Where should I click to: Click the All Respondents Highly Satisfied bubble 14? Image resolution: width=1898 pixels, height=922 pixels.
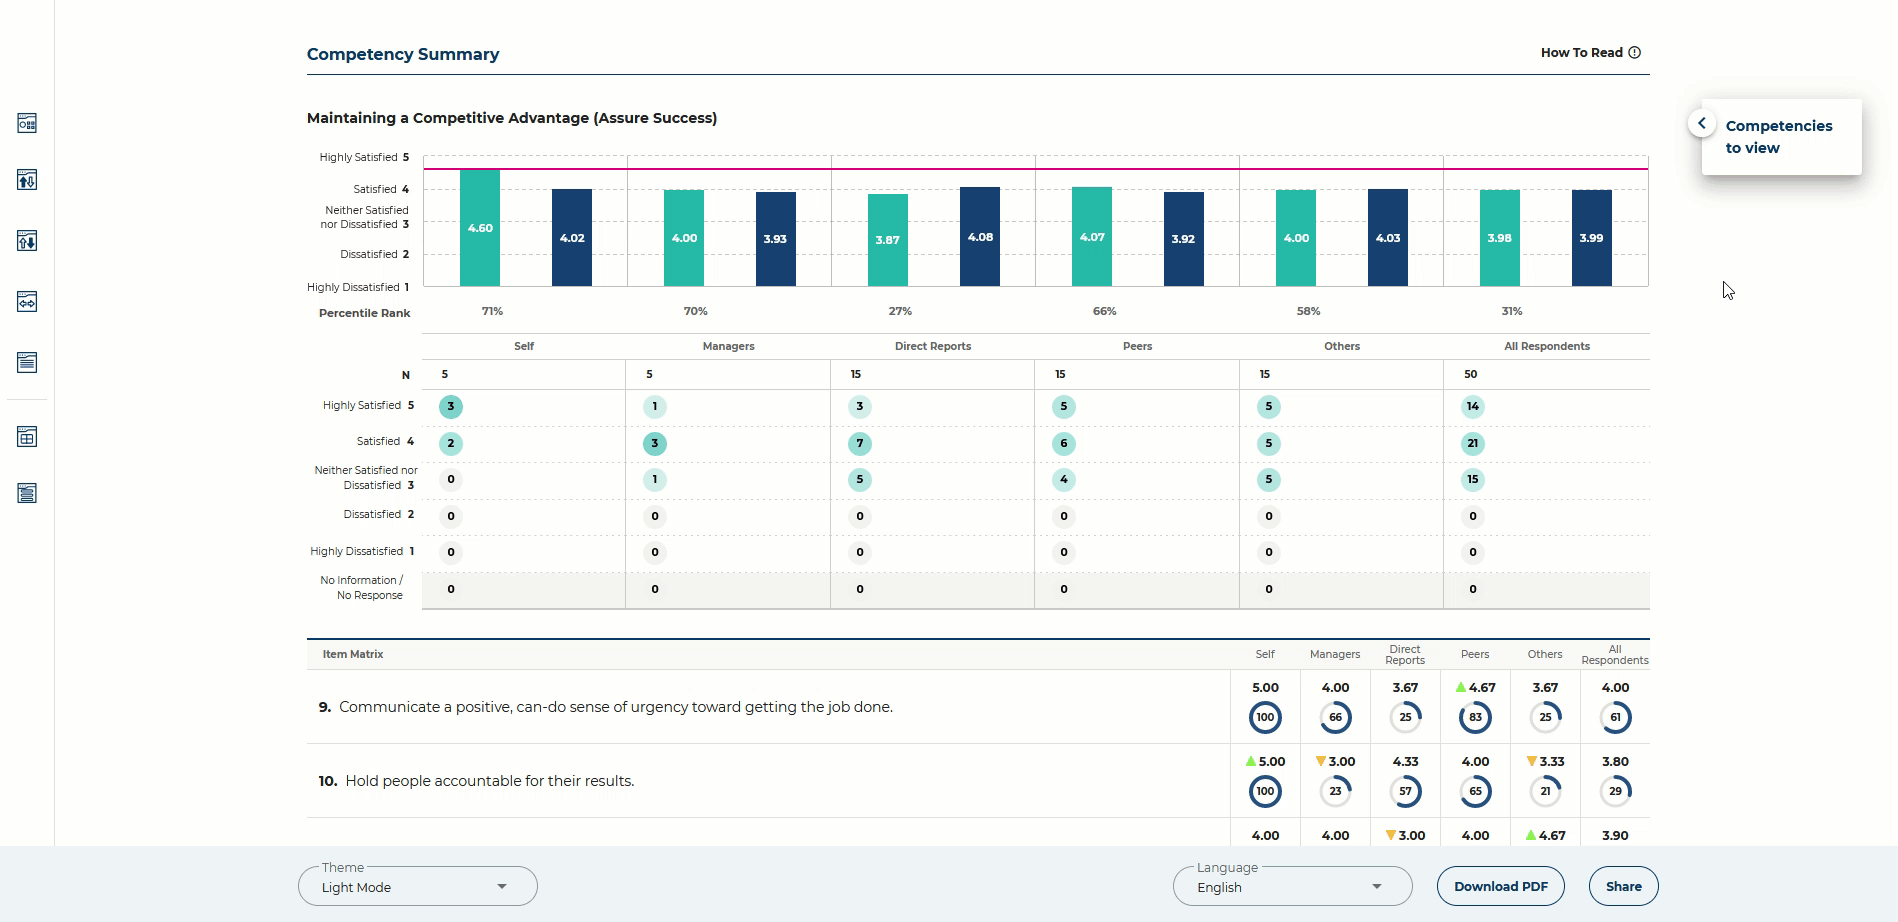click(x=1473, y=406)
